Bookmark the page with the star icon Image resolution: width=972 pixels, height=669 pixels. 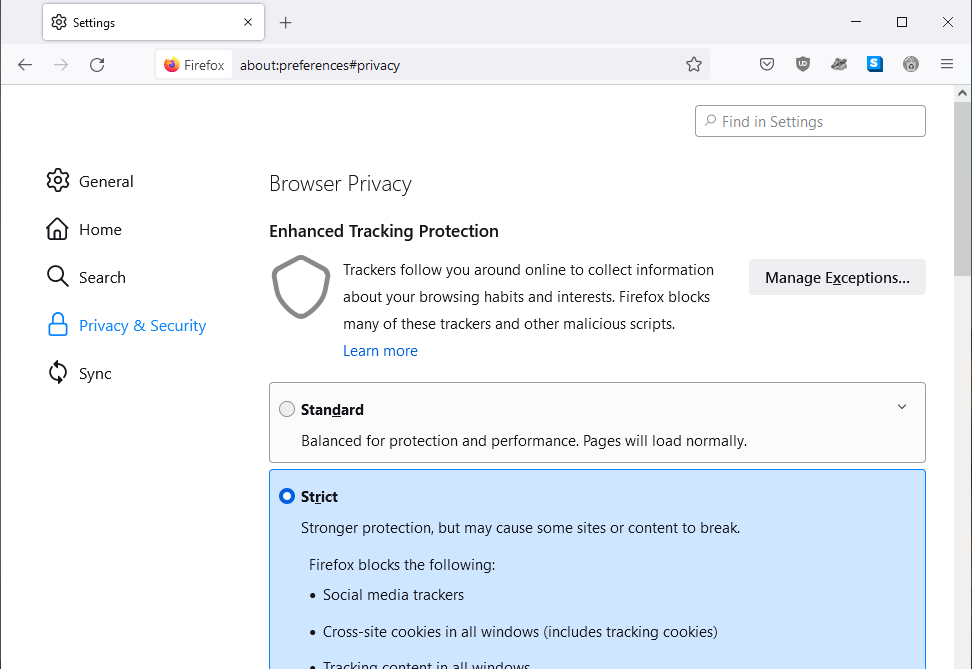(x=694, y=64)
